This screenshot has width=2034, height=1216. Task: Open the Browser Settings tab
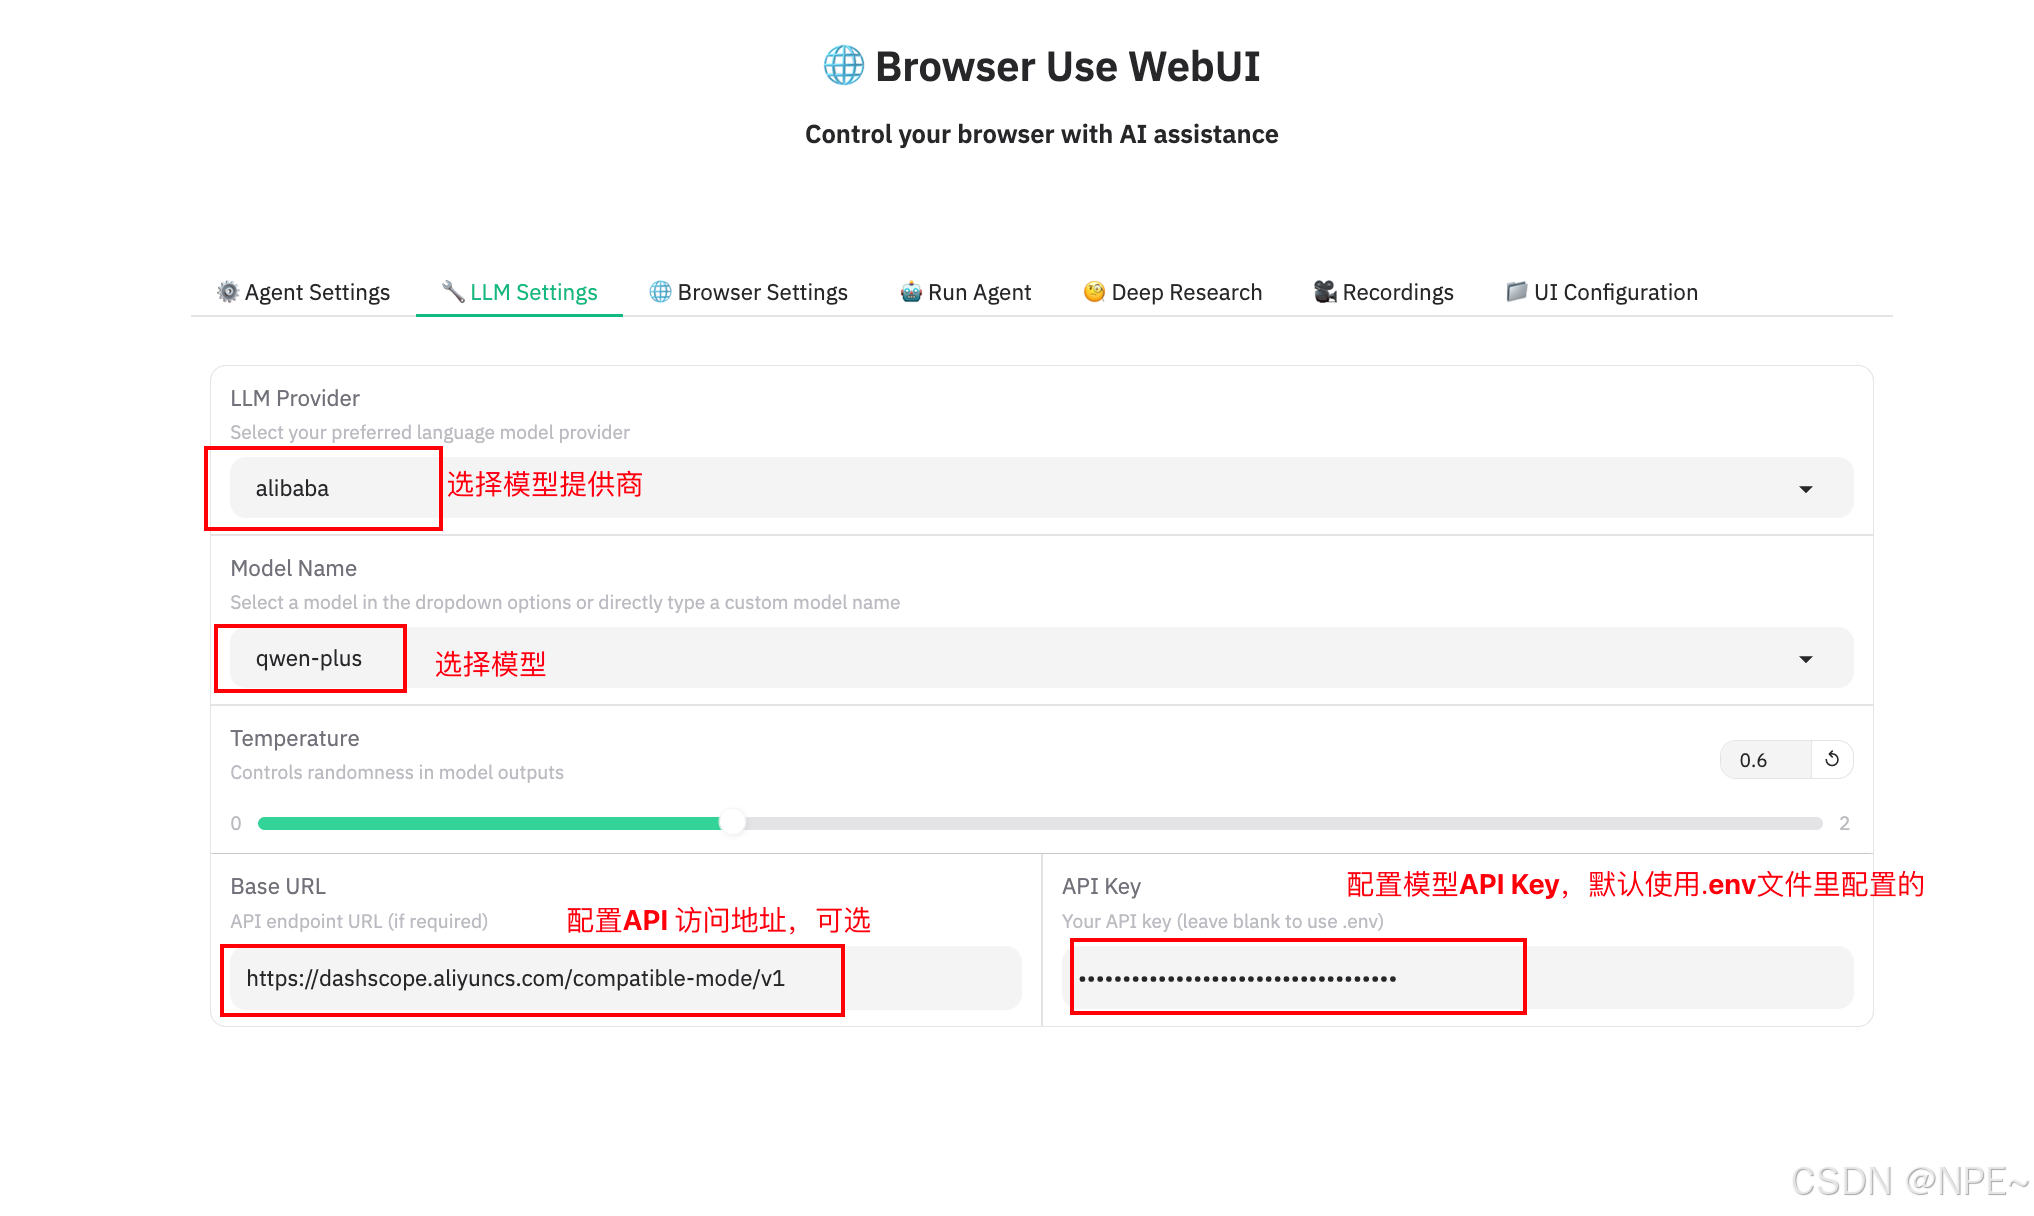[x=761, y=292]
